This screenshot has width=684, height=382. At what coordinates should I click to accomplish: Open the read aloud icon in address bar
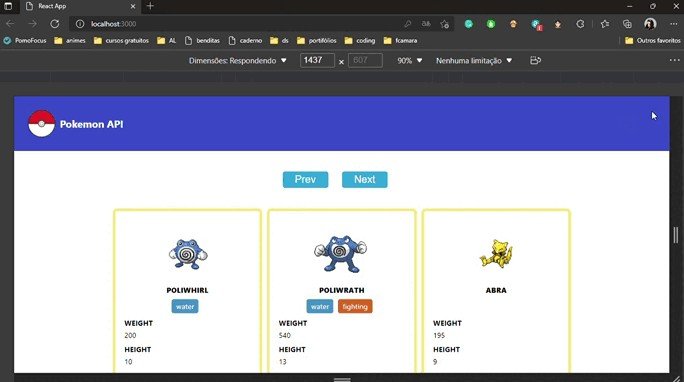426,24
